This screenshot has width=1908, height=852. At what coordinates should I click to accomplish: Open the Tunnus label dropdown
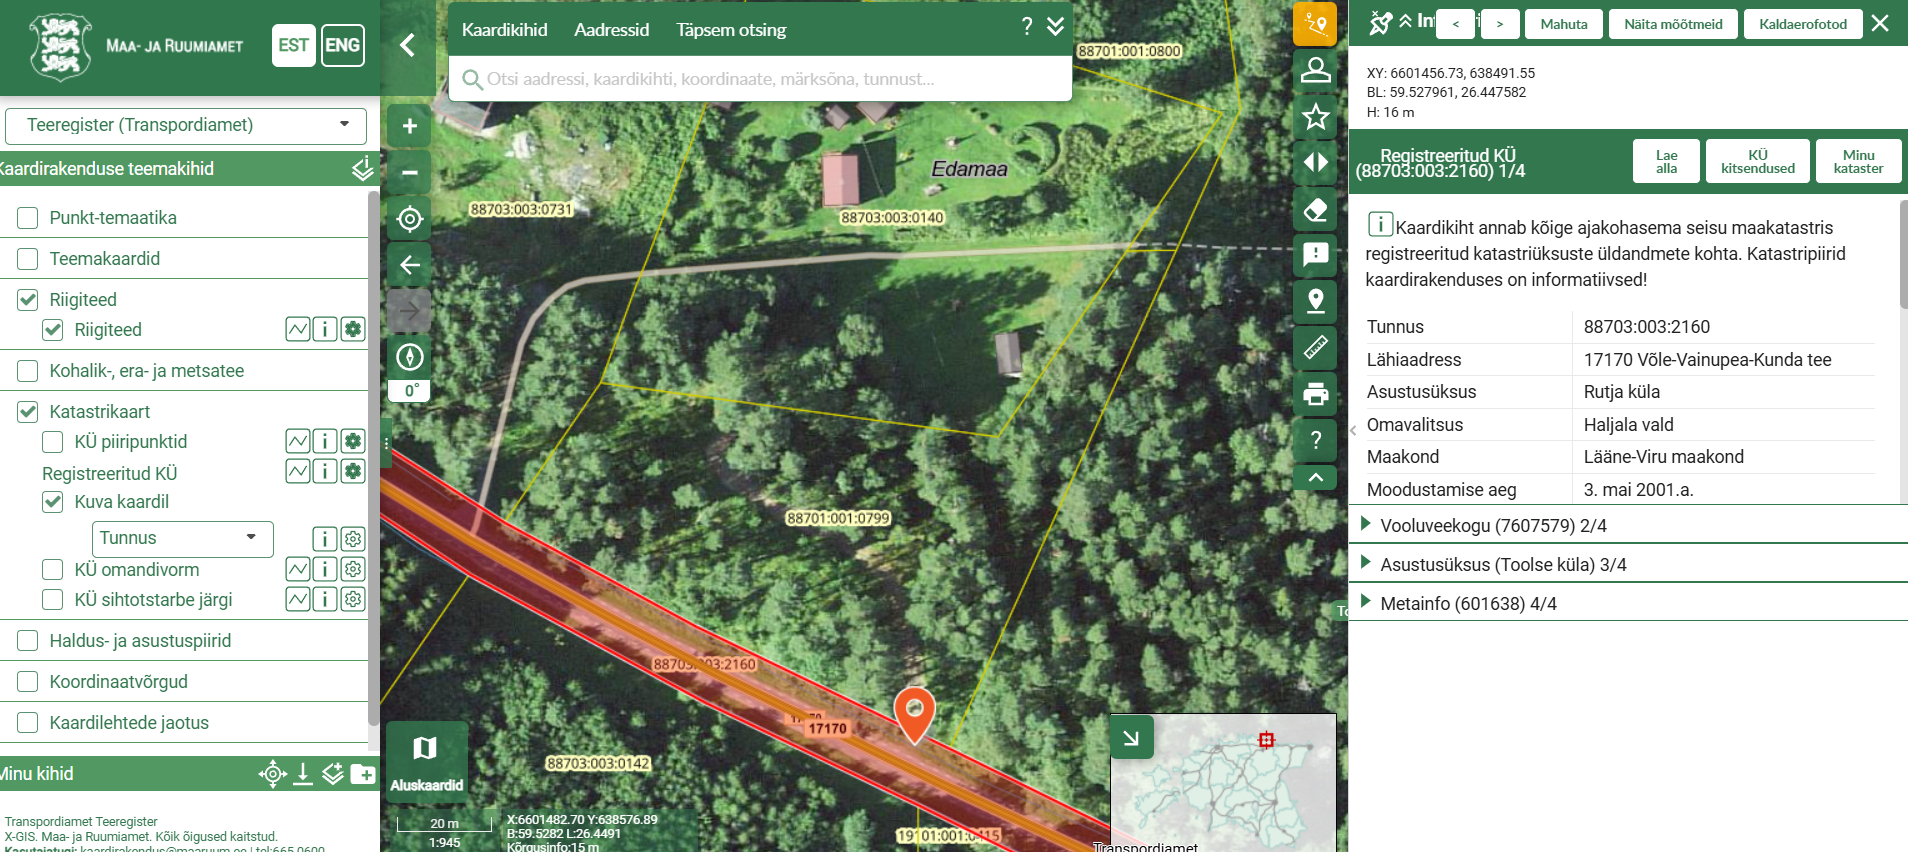click(182, 538)
